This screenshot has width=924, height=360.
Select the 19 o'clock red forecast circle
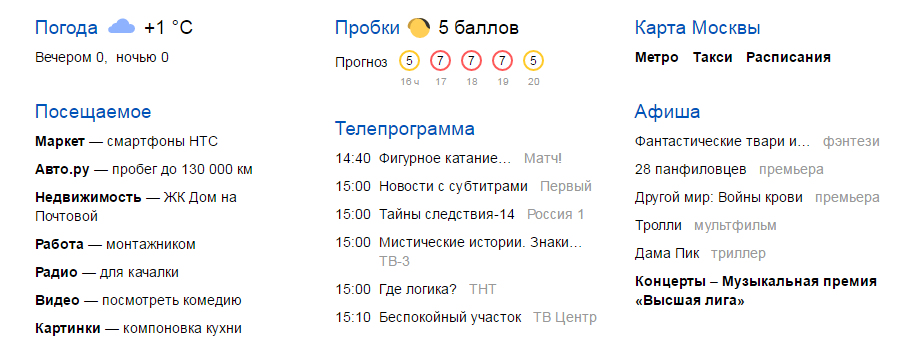(502, 60)
